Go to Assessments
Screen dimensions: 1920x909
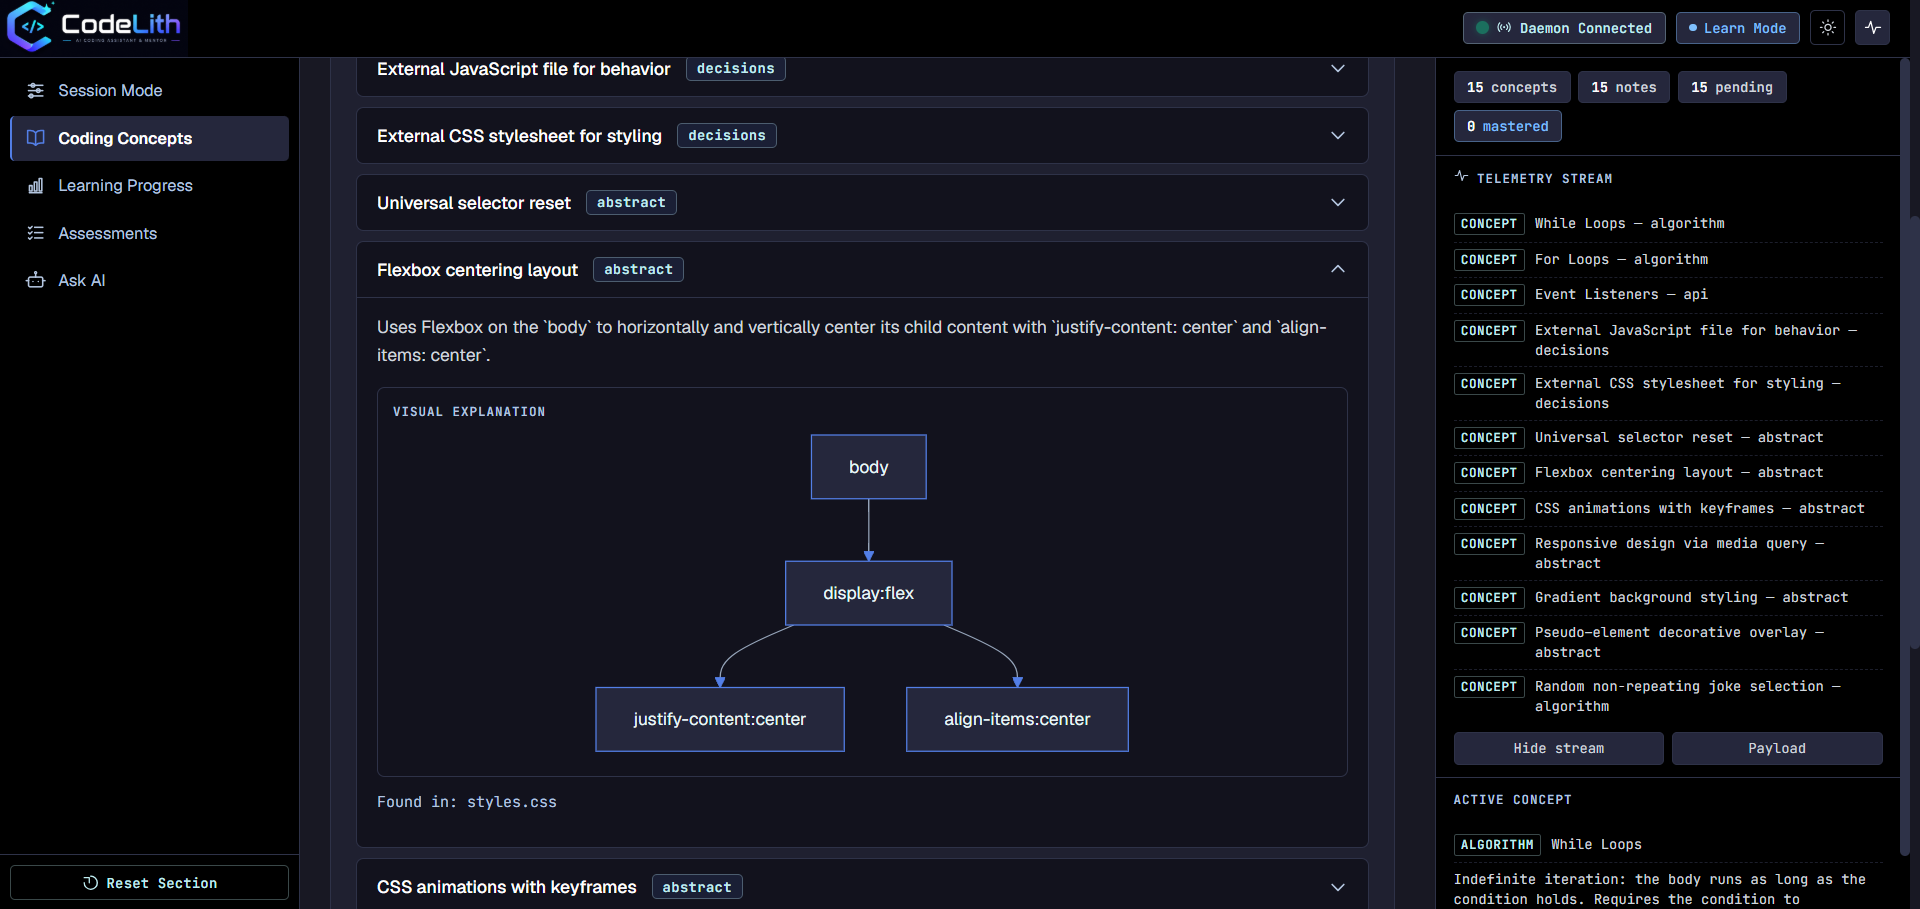pyautogui.click(x=150, y=233)
